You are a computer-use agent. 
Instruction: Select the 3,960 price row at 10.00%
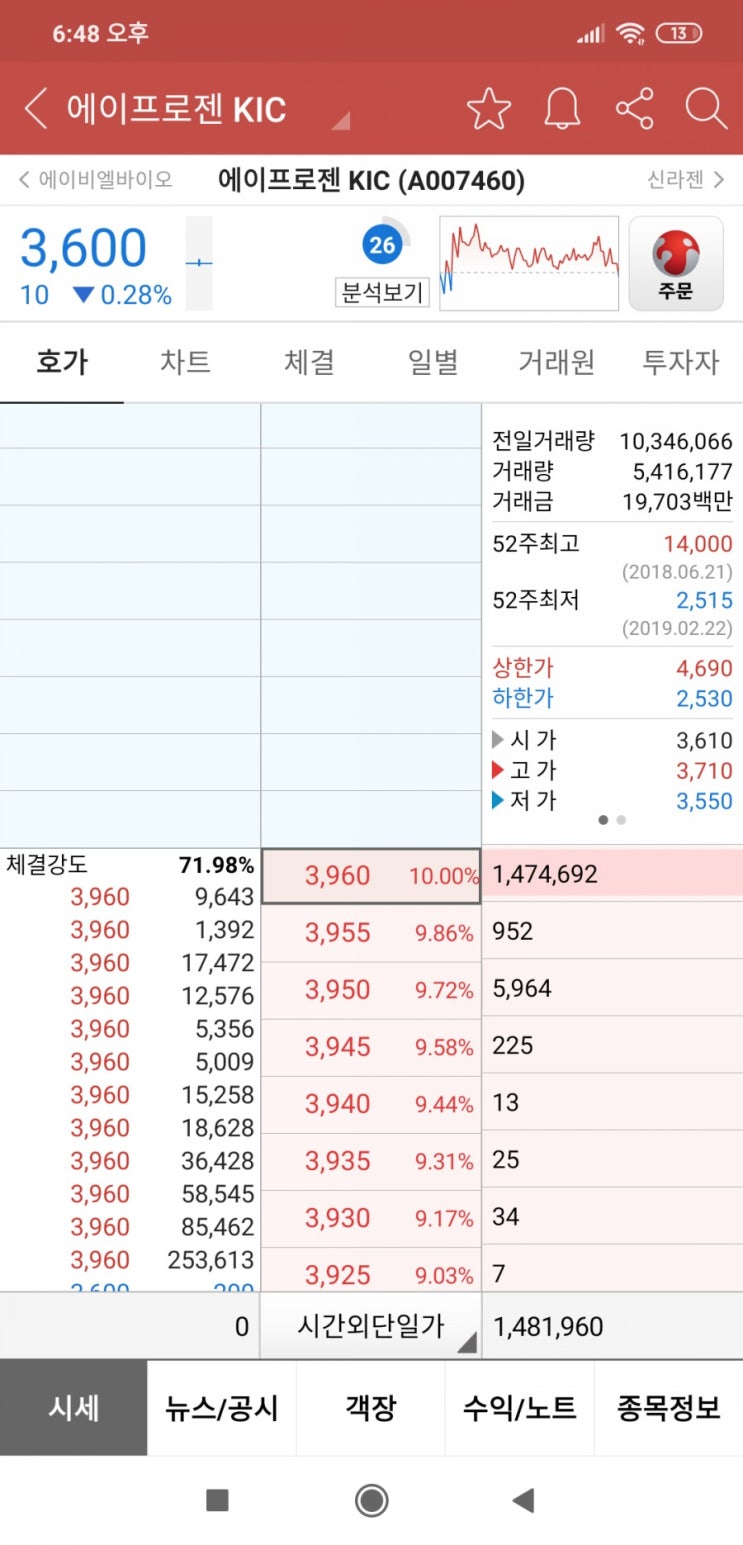[371, 876]
